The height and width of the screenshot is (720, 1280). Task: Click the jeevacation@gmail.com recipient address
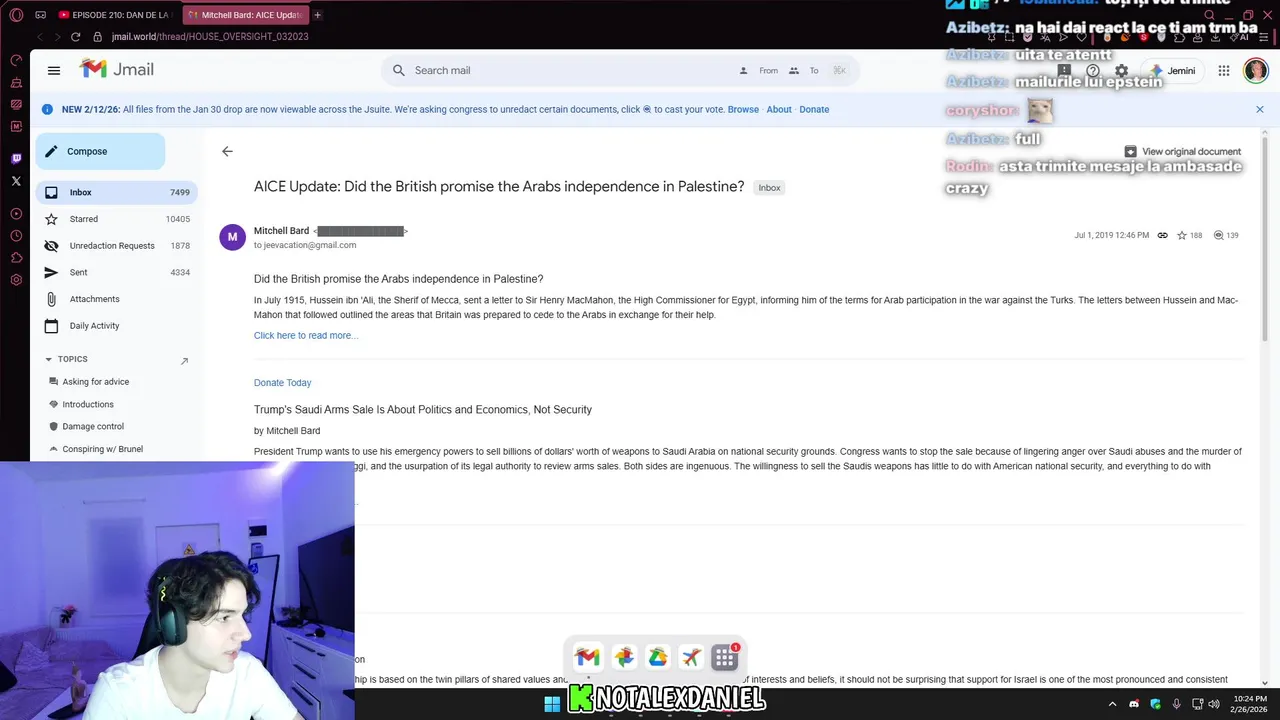[310, 245]
